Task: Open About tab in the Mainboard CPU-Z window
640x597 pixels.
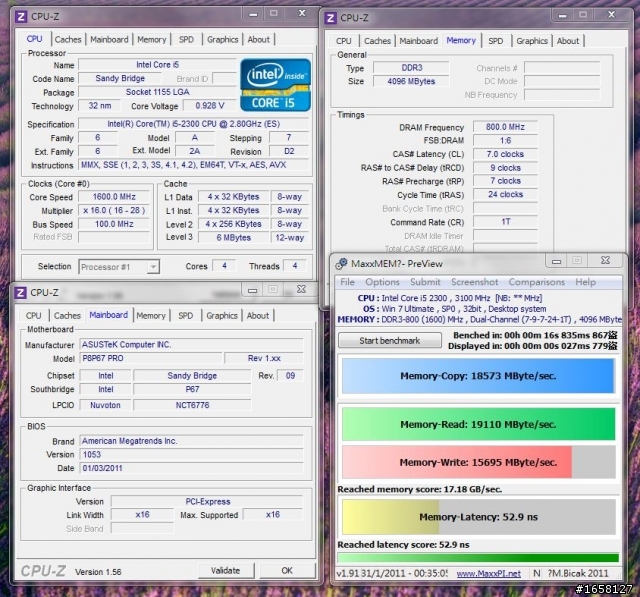Action: tap(258, 315)
